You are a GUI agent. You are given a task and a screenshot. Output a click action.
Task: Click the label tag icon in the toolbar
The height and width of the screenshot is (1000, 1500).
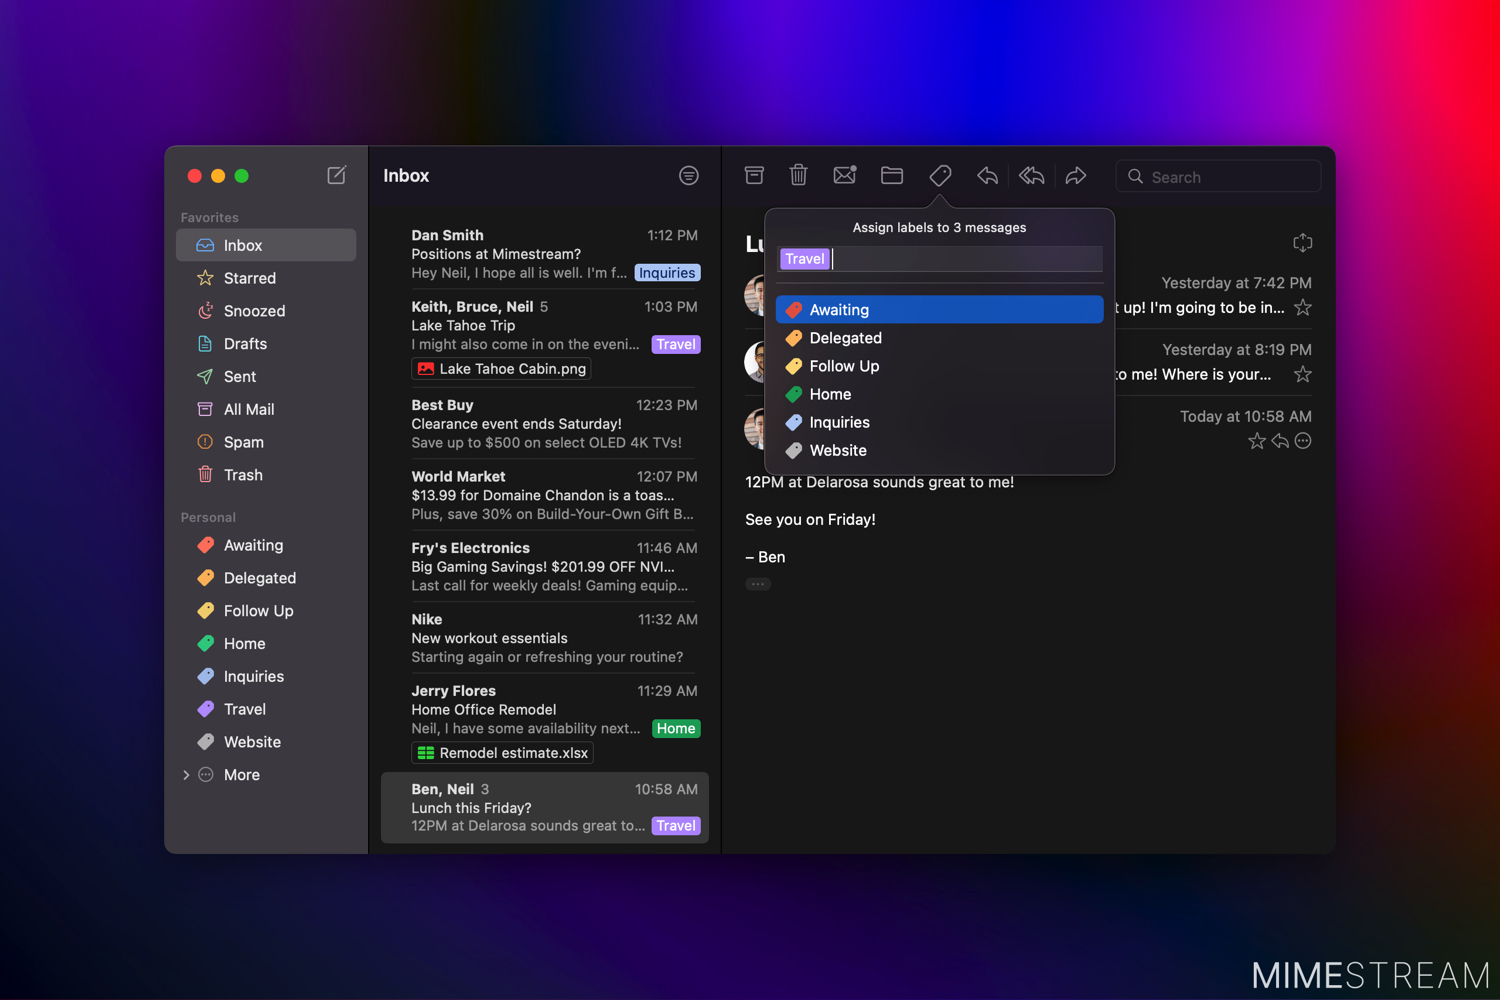coord(940,175)
